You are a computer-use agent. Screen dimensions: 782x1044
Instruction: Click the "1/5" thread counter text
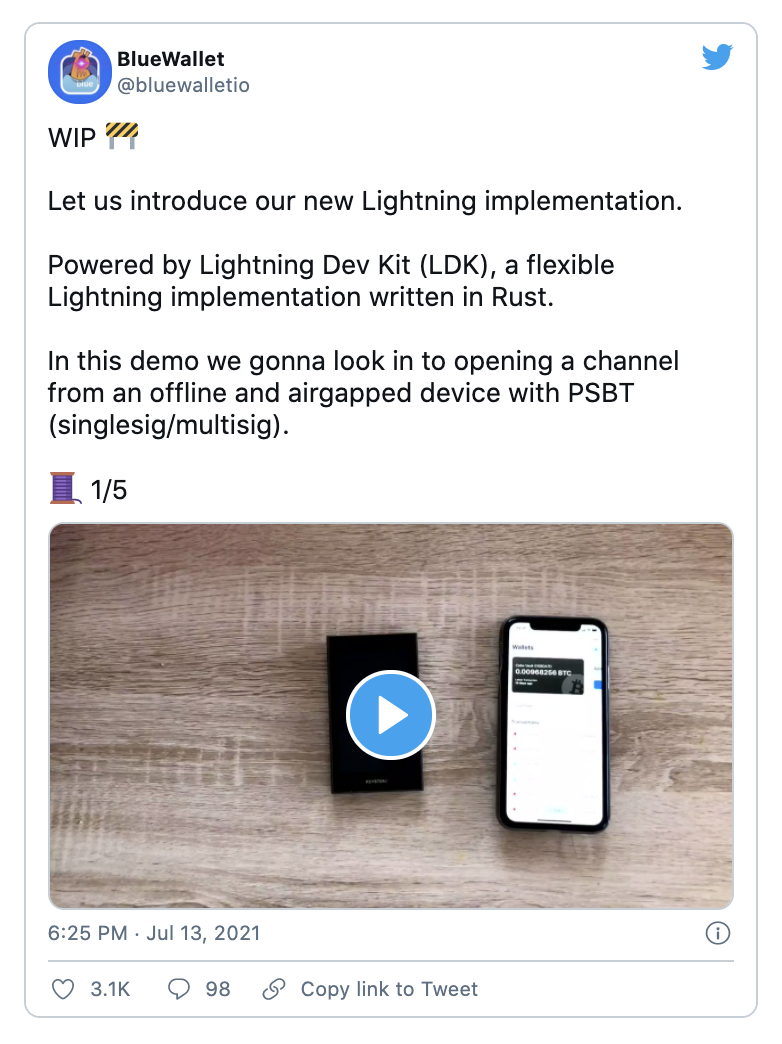pos(109,491)
